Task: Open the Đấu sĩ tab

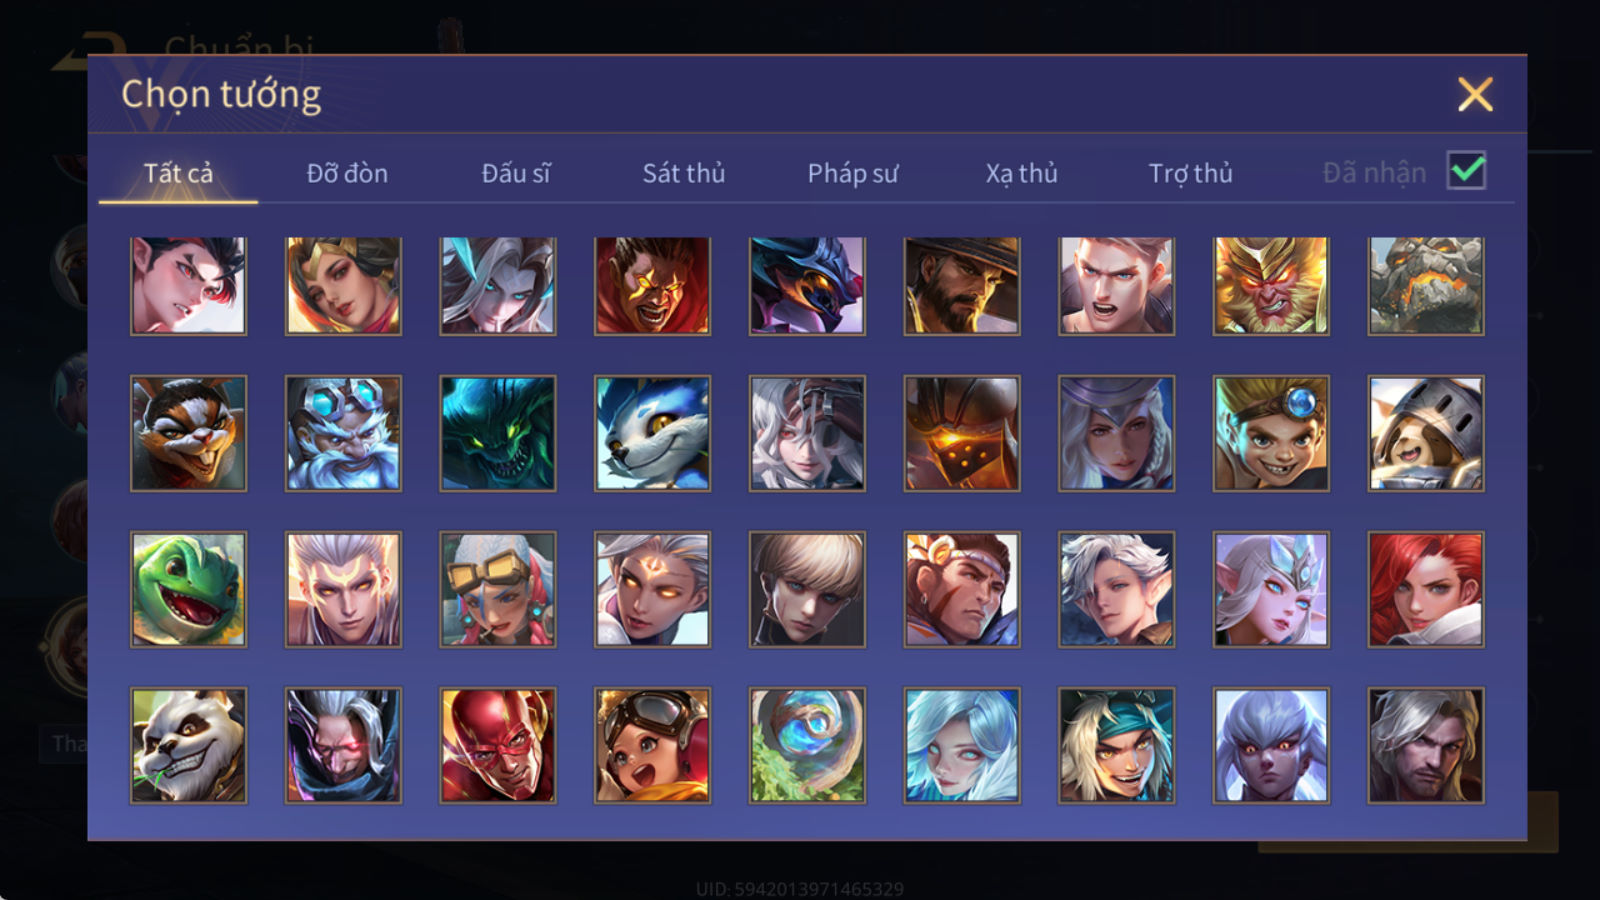Action: [x=516, y=173]
